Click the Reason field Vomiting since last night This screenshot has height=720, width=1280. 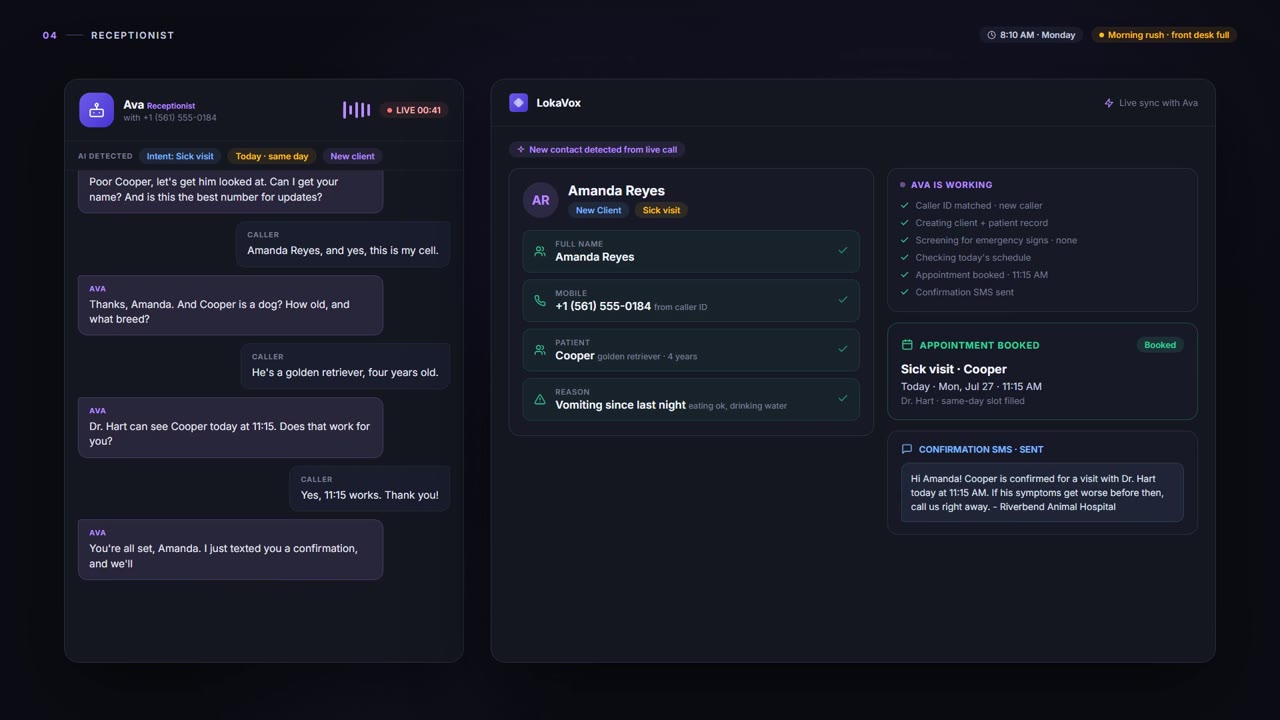tap(691, 399)
